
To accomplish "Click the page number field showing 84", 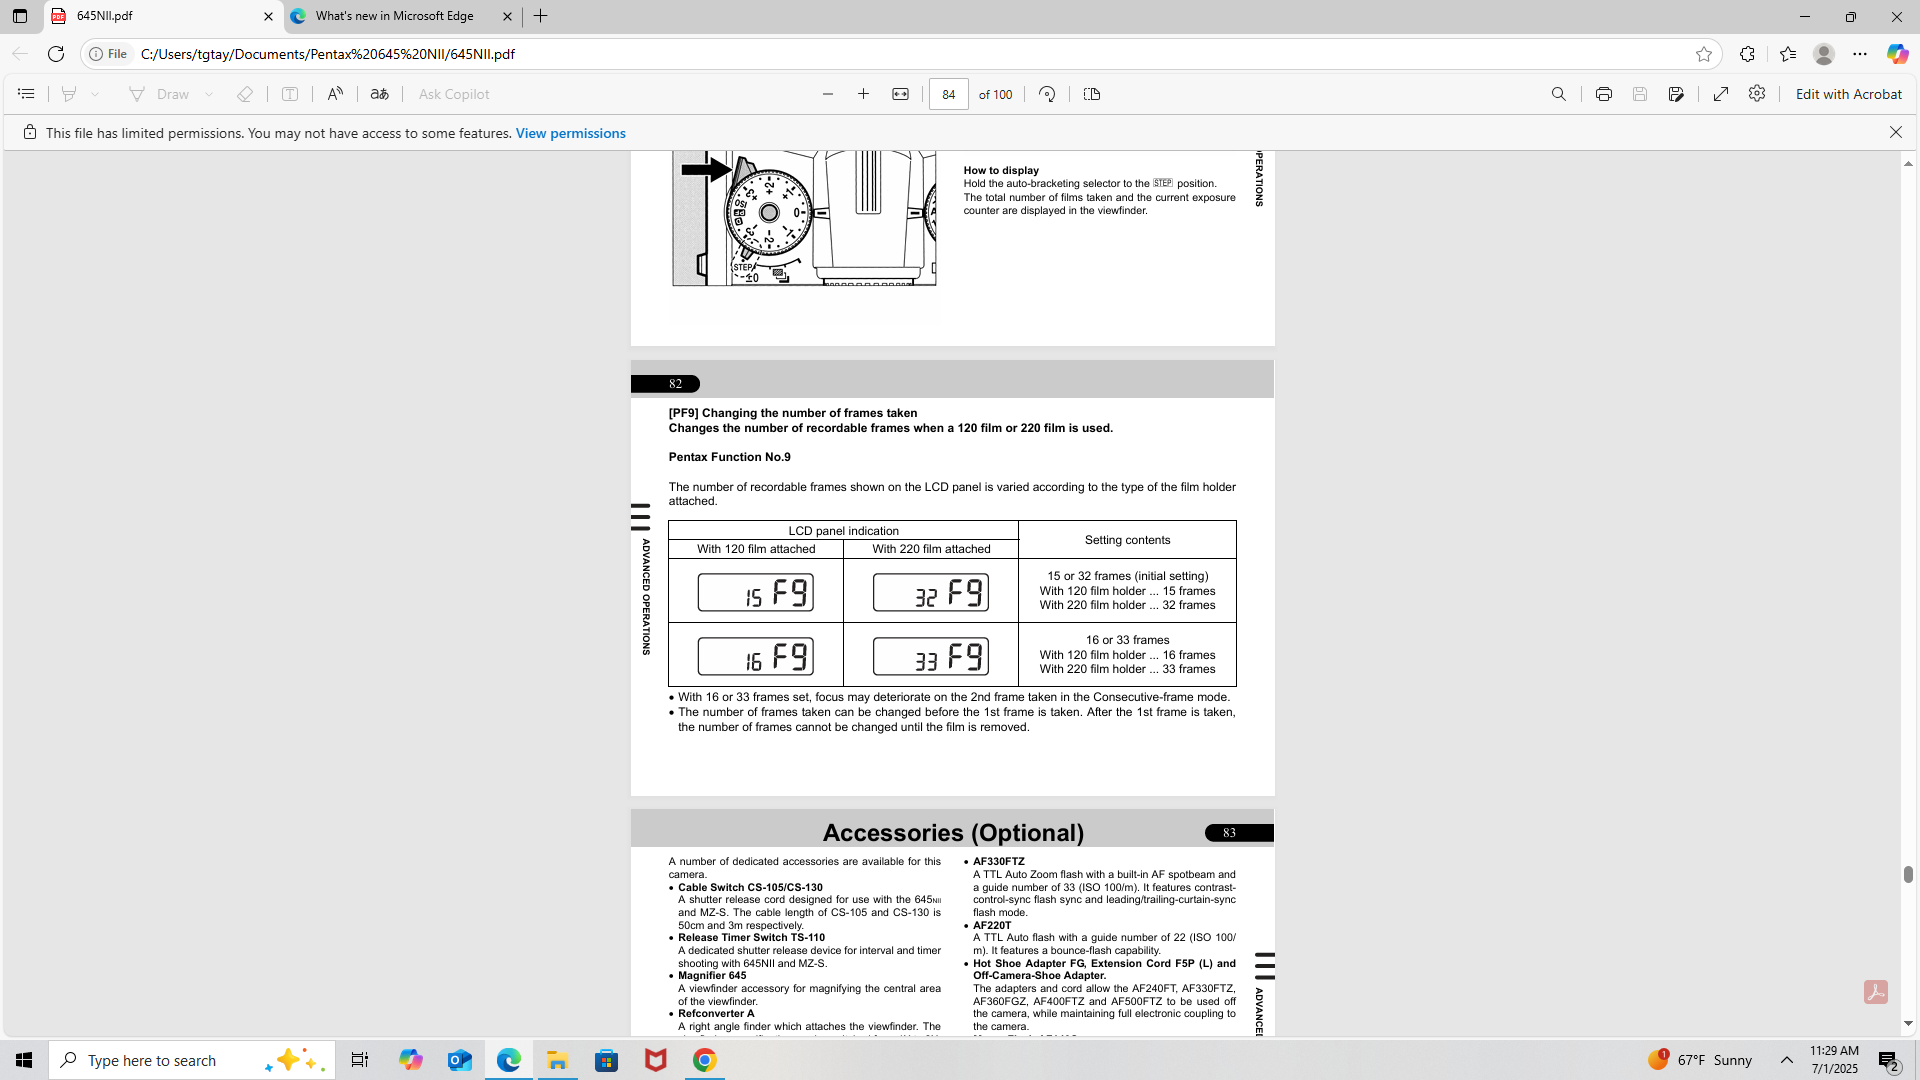I will pyautogui.click(x=949, y=94).
